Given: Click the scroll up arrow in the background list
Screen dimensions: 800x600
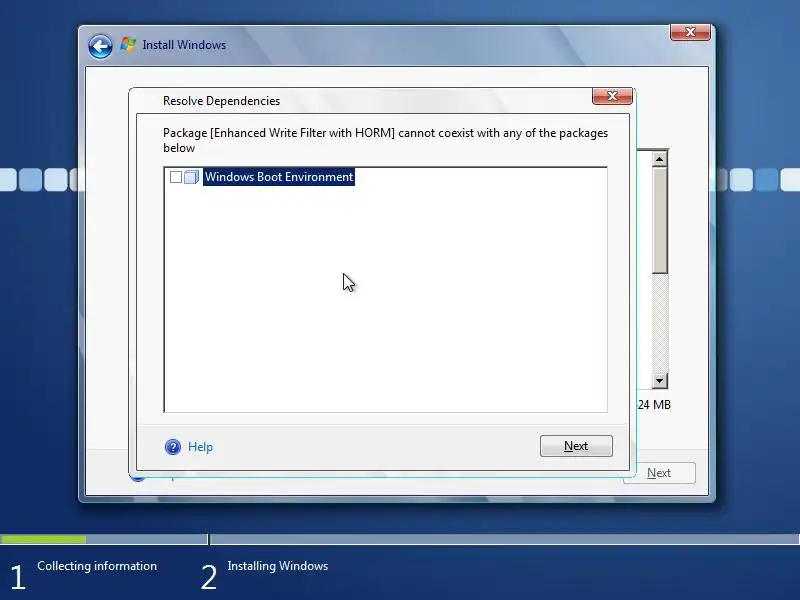Looking at the screenshot, I should pyautogui.click(x=659, y=159).
